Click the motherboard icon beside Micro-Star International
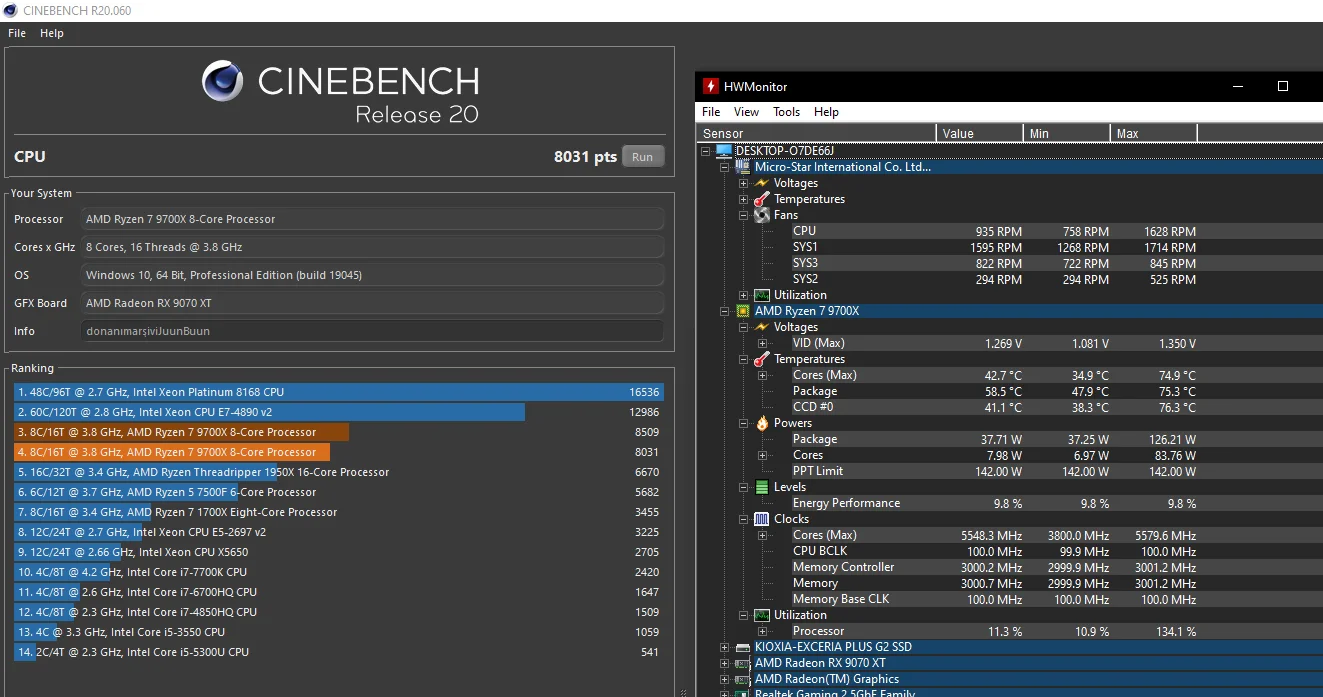The image size is (1323, 697). [743, 167]
